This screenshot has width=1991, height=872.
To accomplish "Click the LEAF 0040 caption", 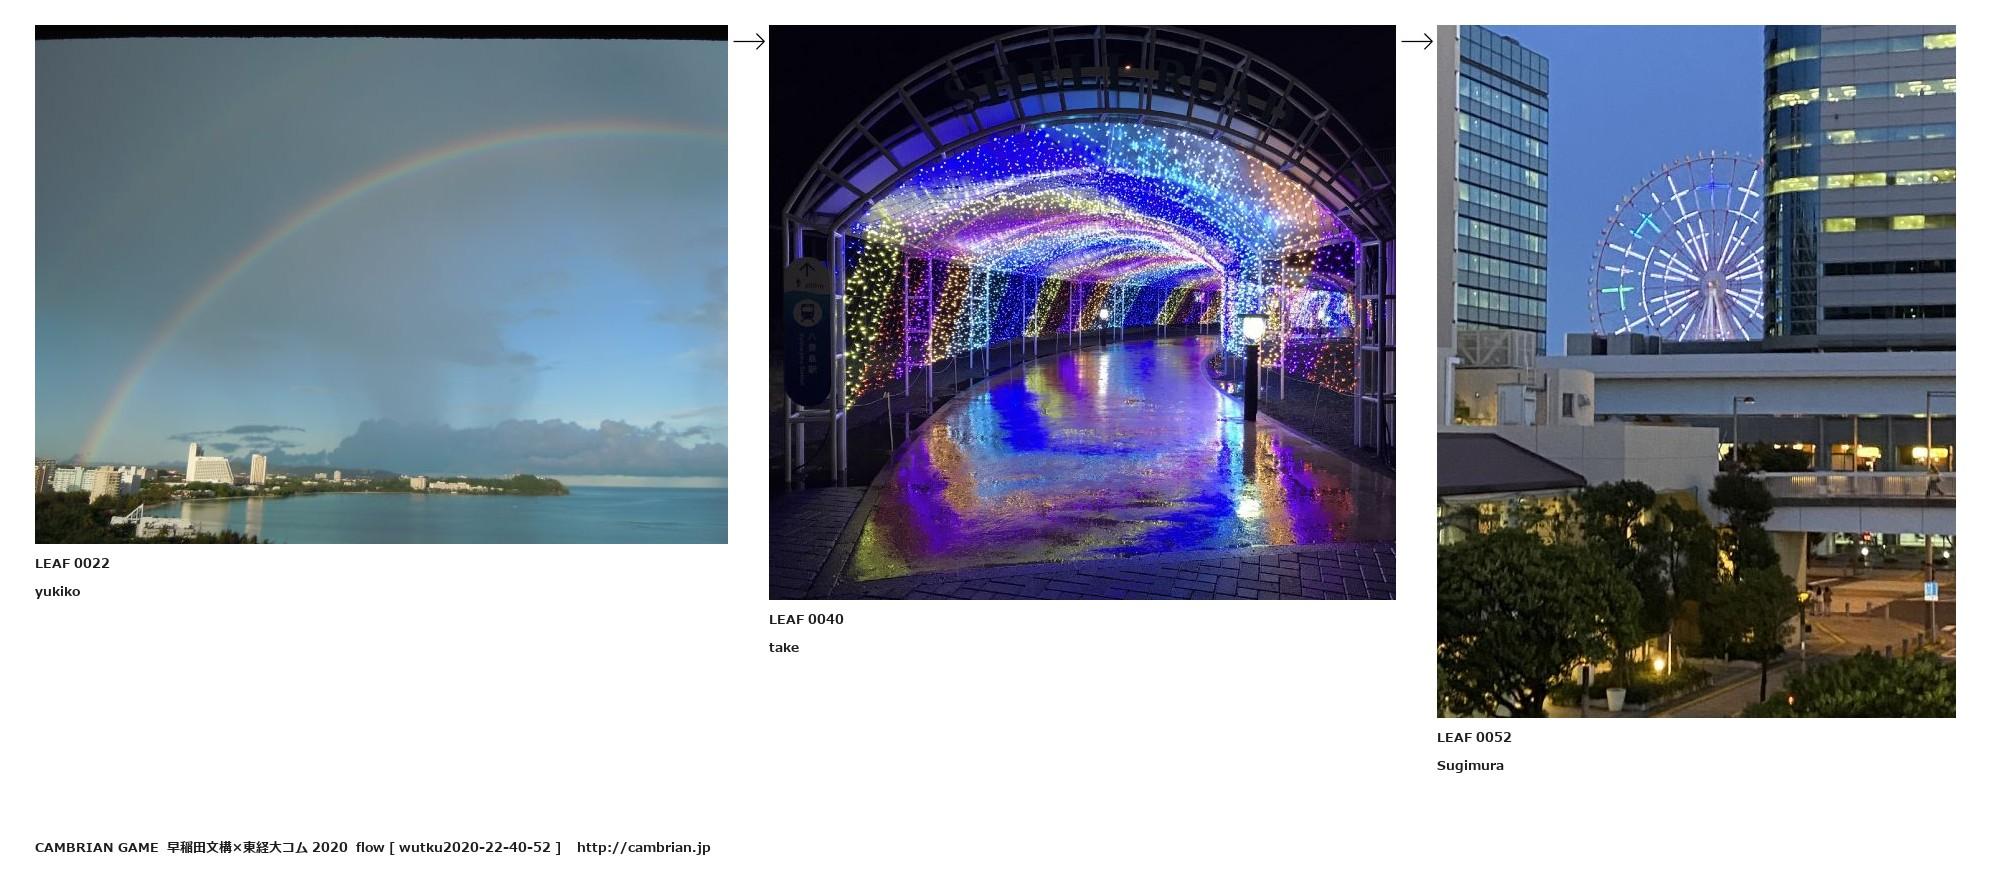I will (806, 619).
